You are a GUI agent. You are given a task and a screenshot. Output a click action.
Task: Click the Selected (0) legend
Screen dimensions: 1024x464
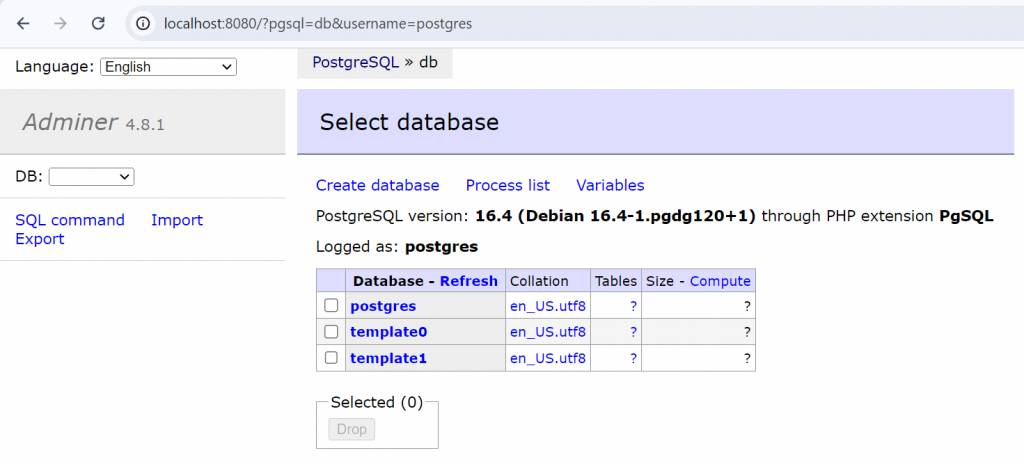click(377, 402)
